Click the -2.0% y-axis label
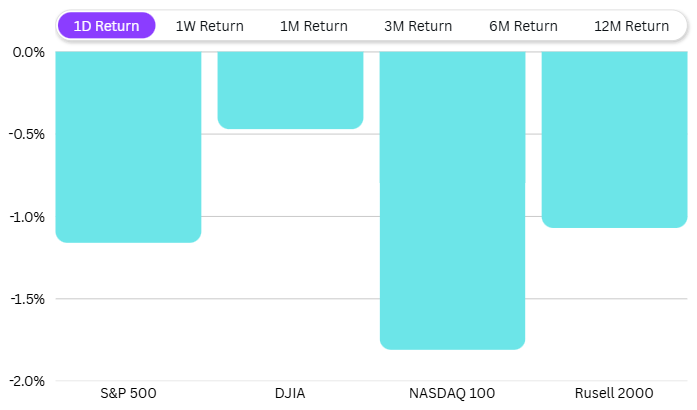This screenshot has width=697, height=410. coord(27,381)
